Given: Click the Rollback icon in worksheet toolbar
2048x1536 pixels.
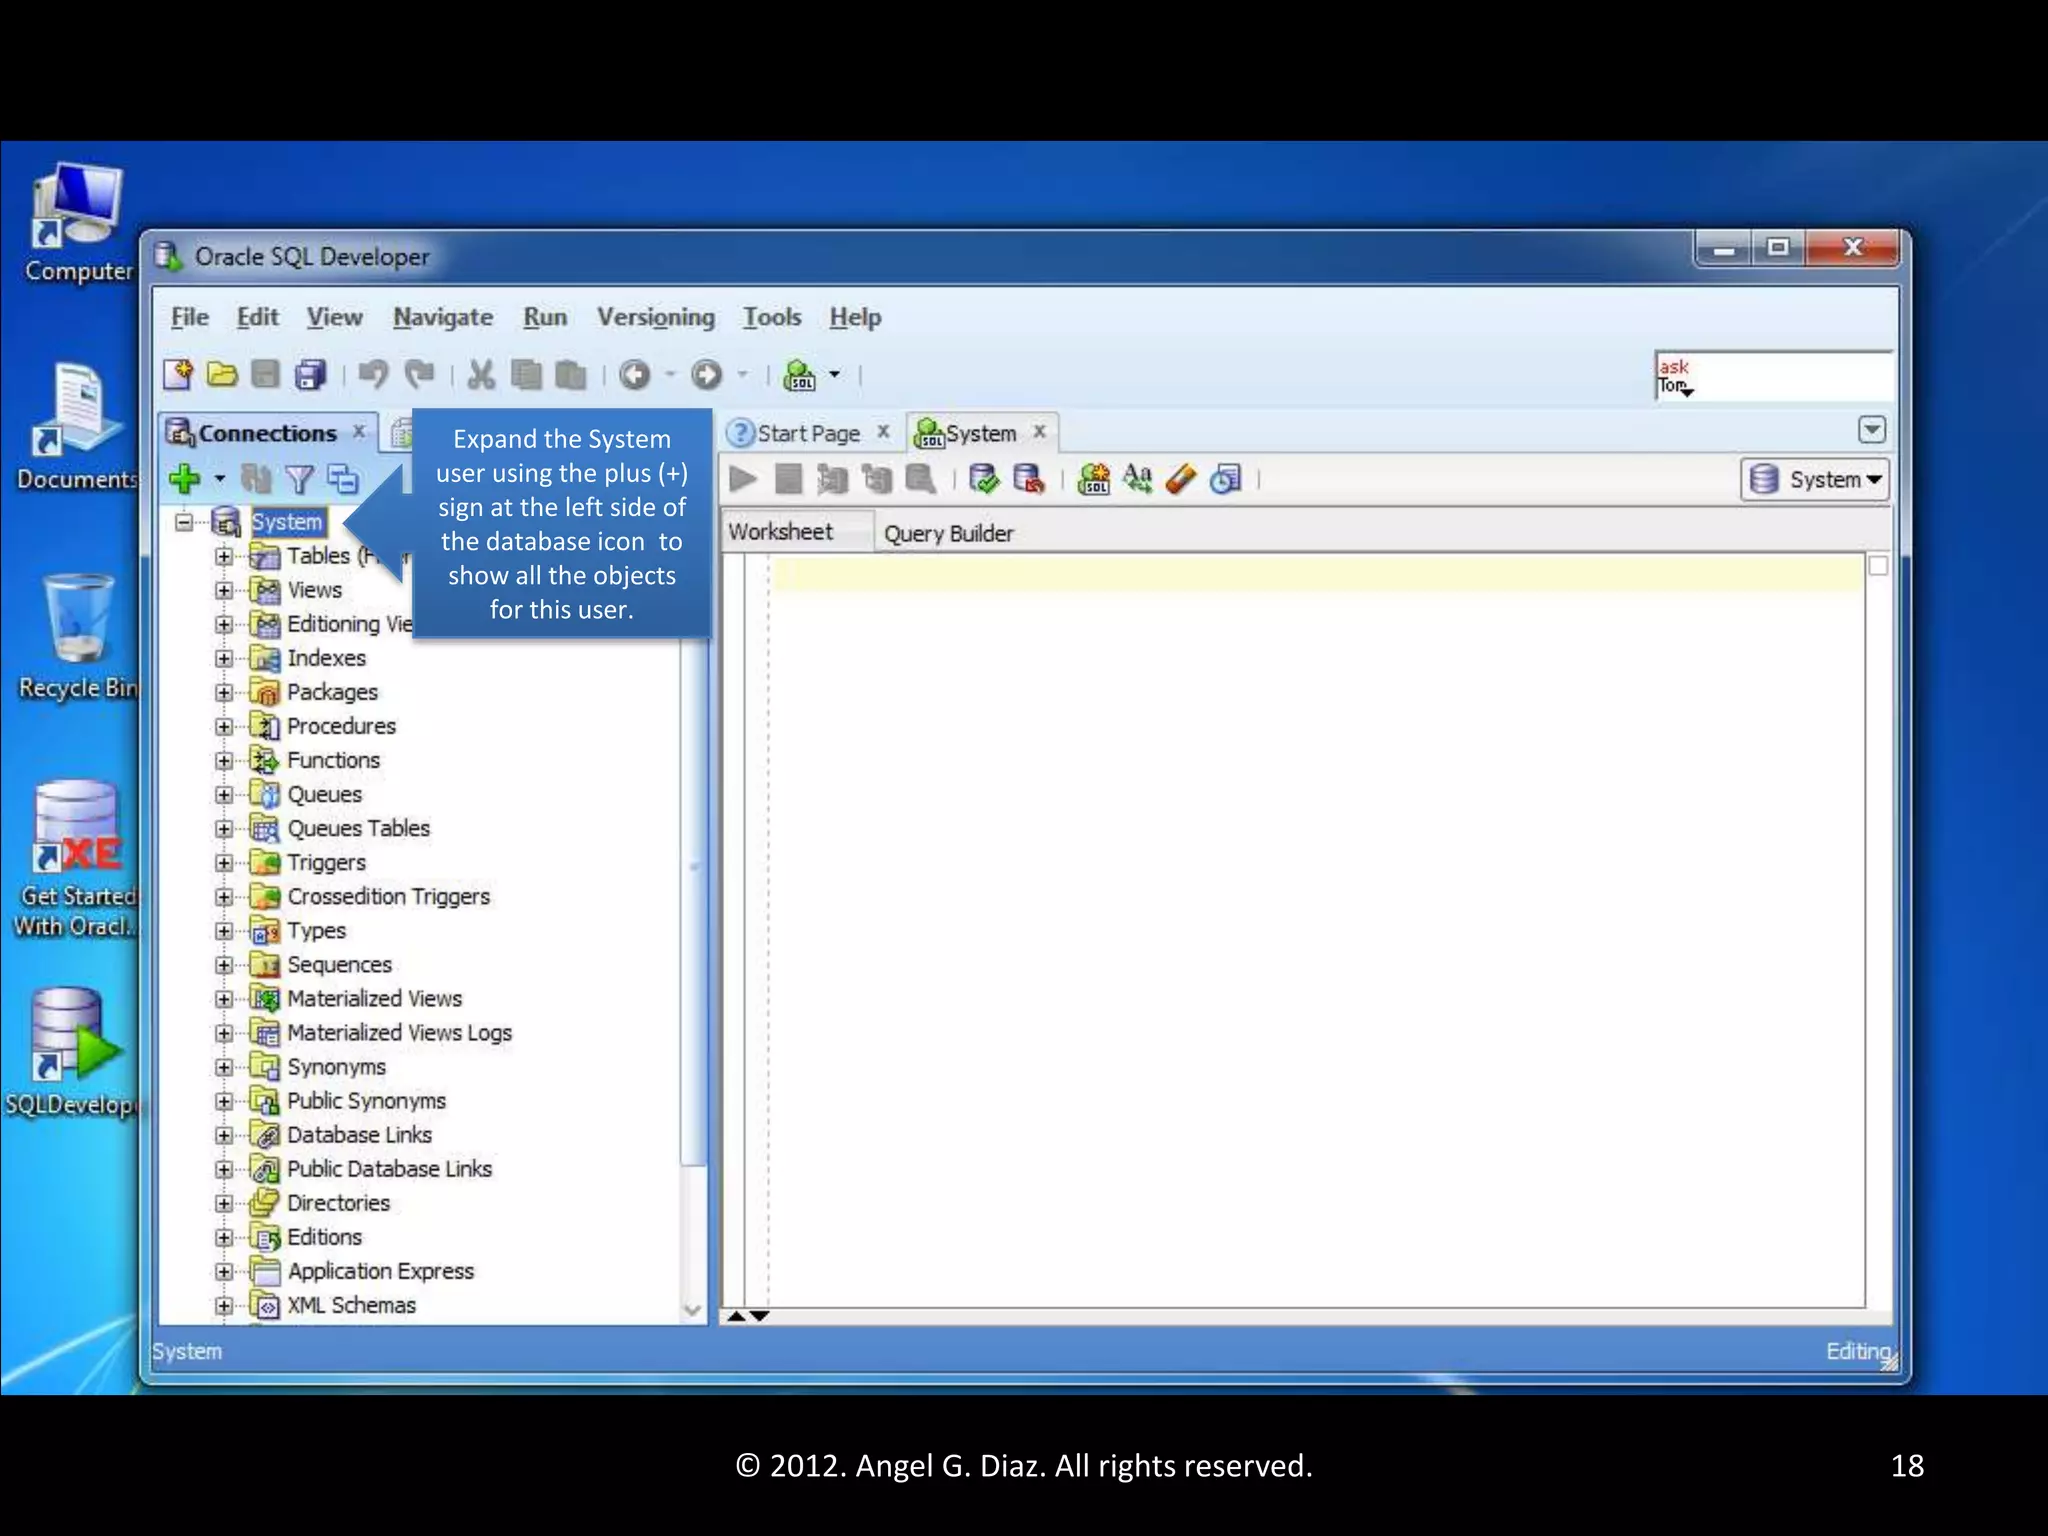Looking at the screenshot, I should coord(1028,480).
